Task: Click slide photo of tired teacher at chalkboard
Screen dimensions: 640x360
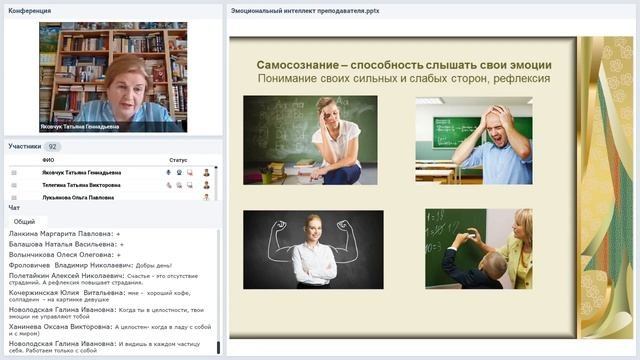Action: pyautogui.click(x=310, y=140)
